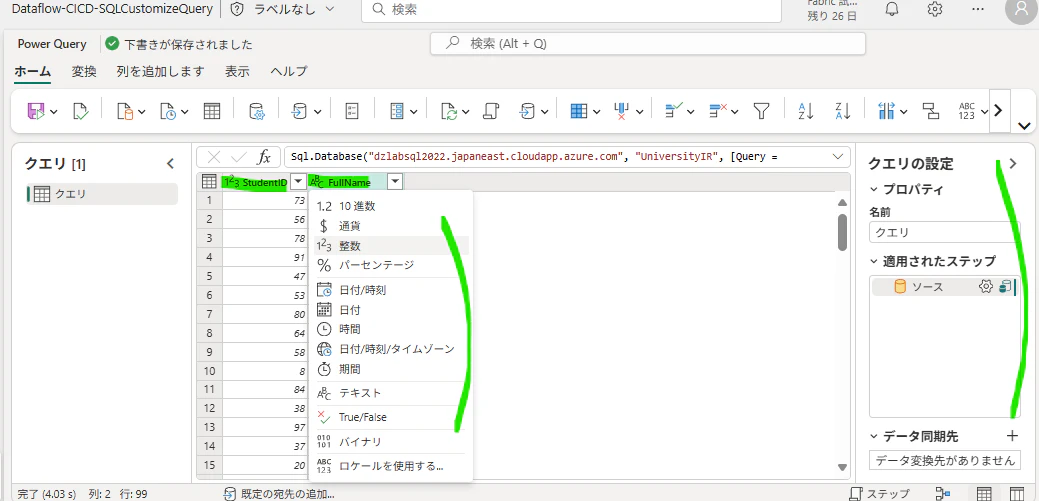Open the 列を追加します tab

coord(160,72)
